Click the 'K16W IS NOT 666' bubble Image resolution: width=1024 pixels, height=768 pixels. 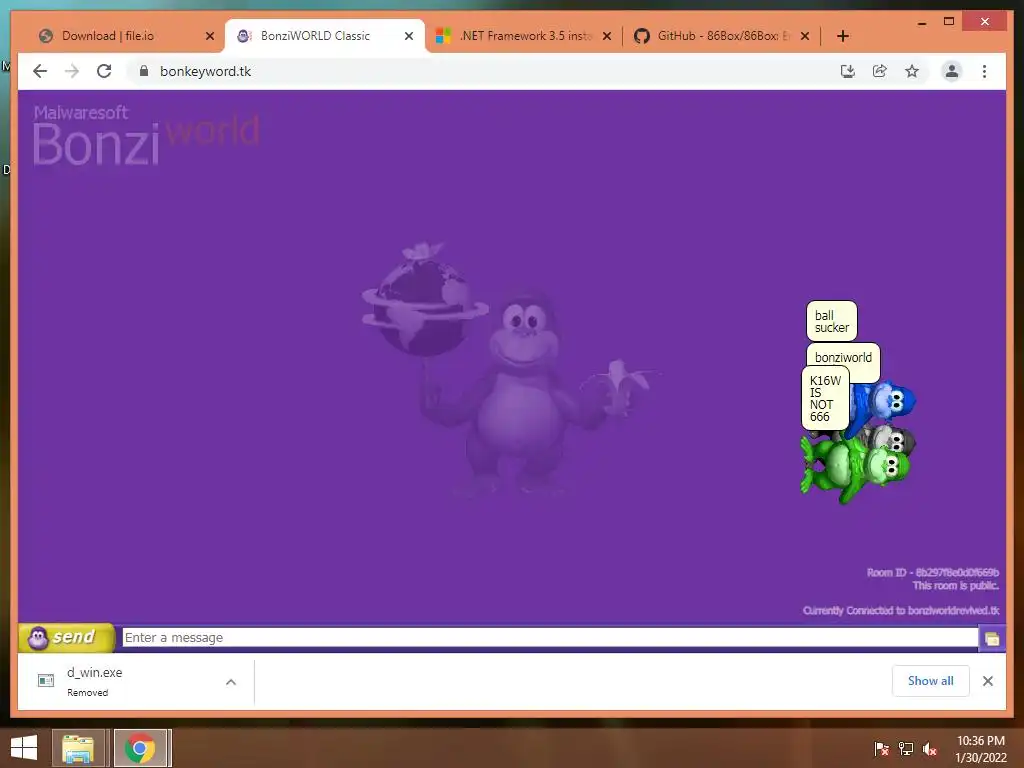[825, 398]
